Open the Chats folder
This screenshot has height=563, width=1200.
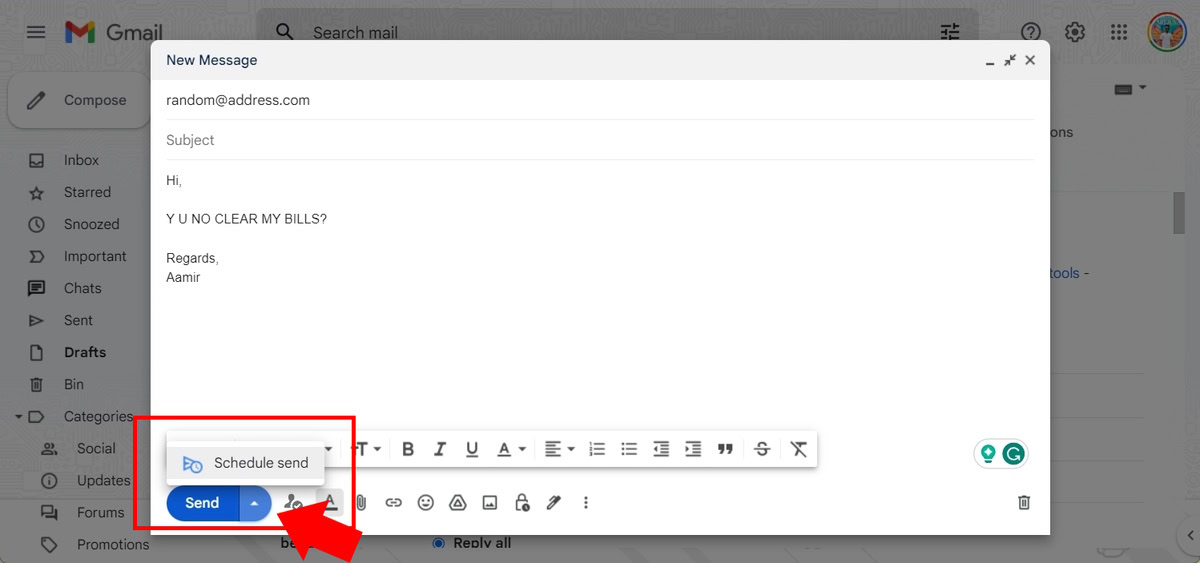[x=82, y=288]
